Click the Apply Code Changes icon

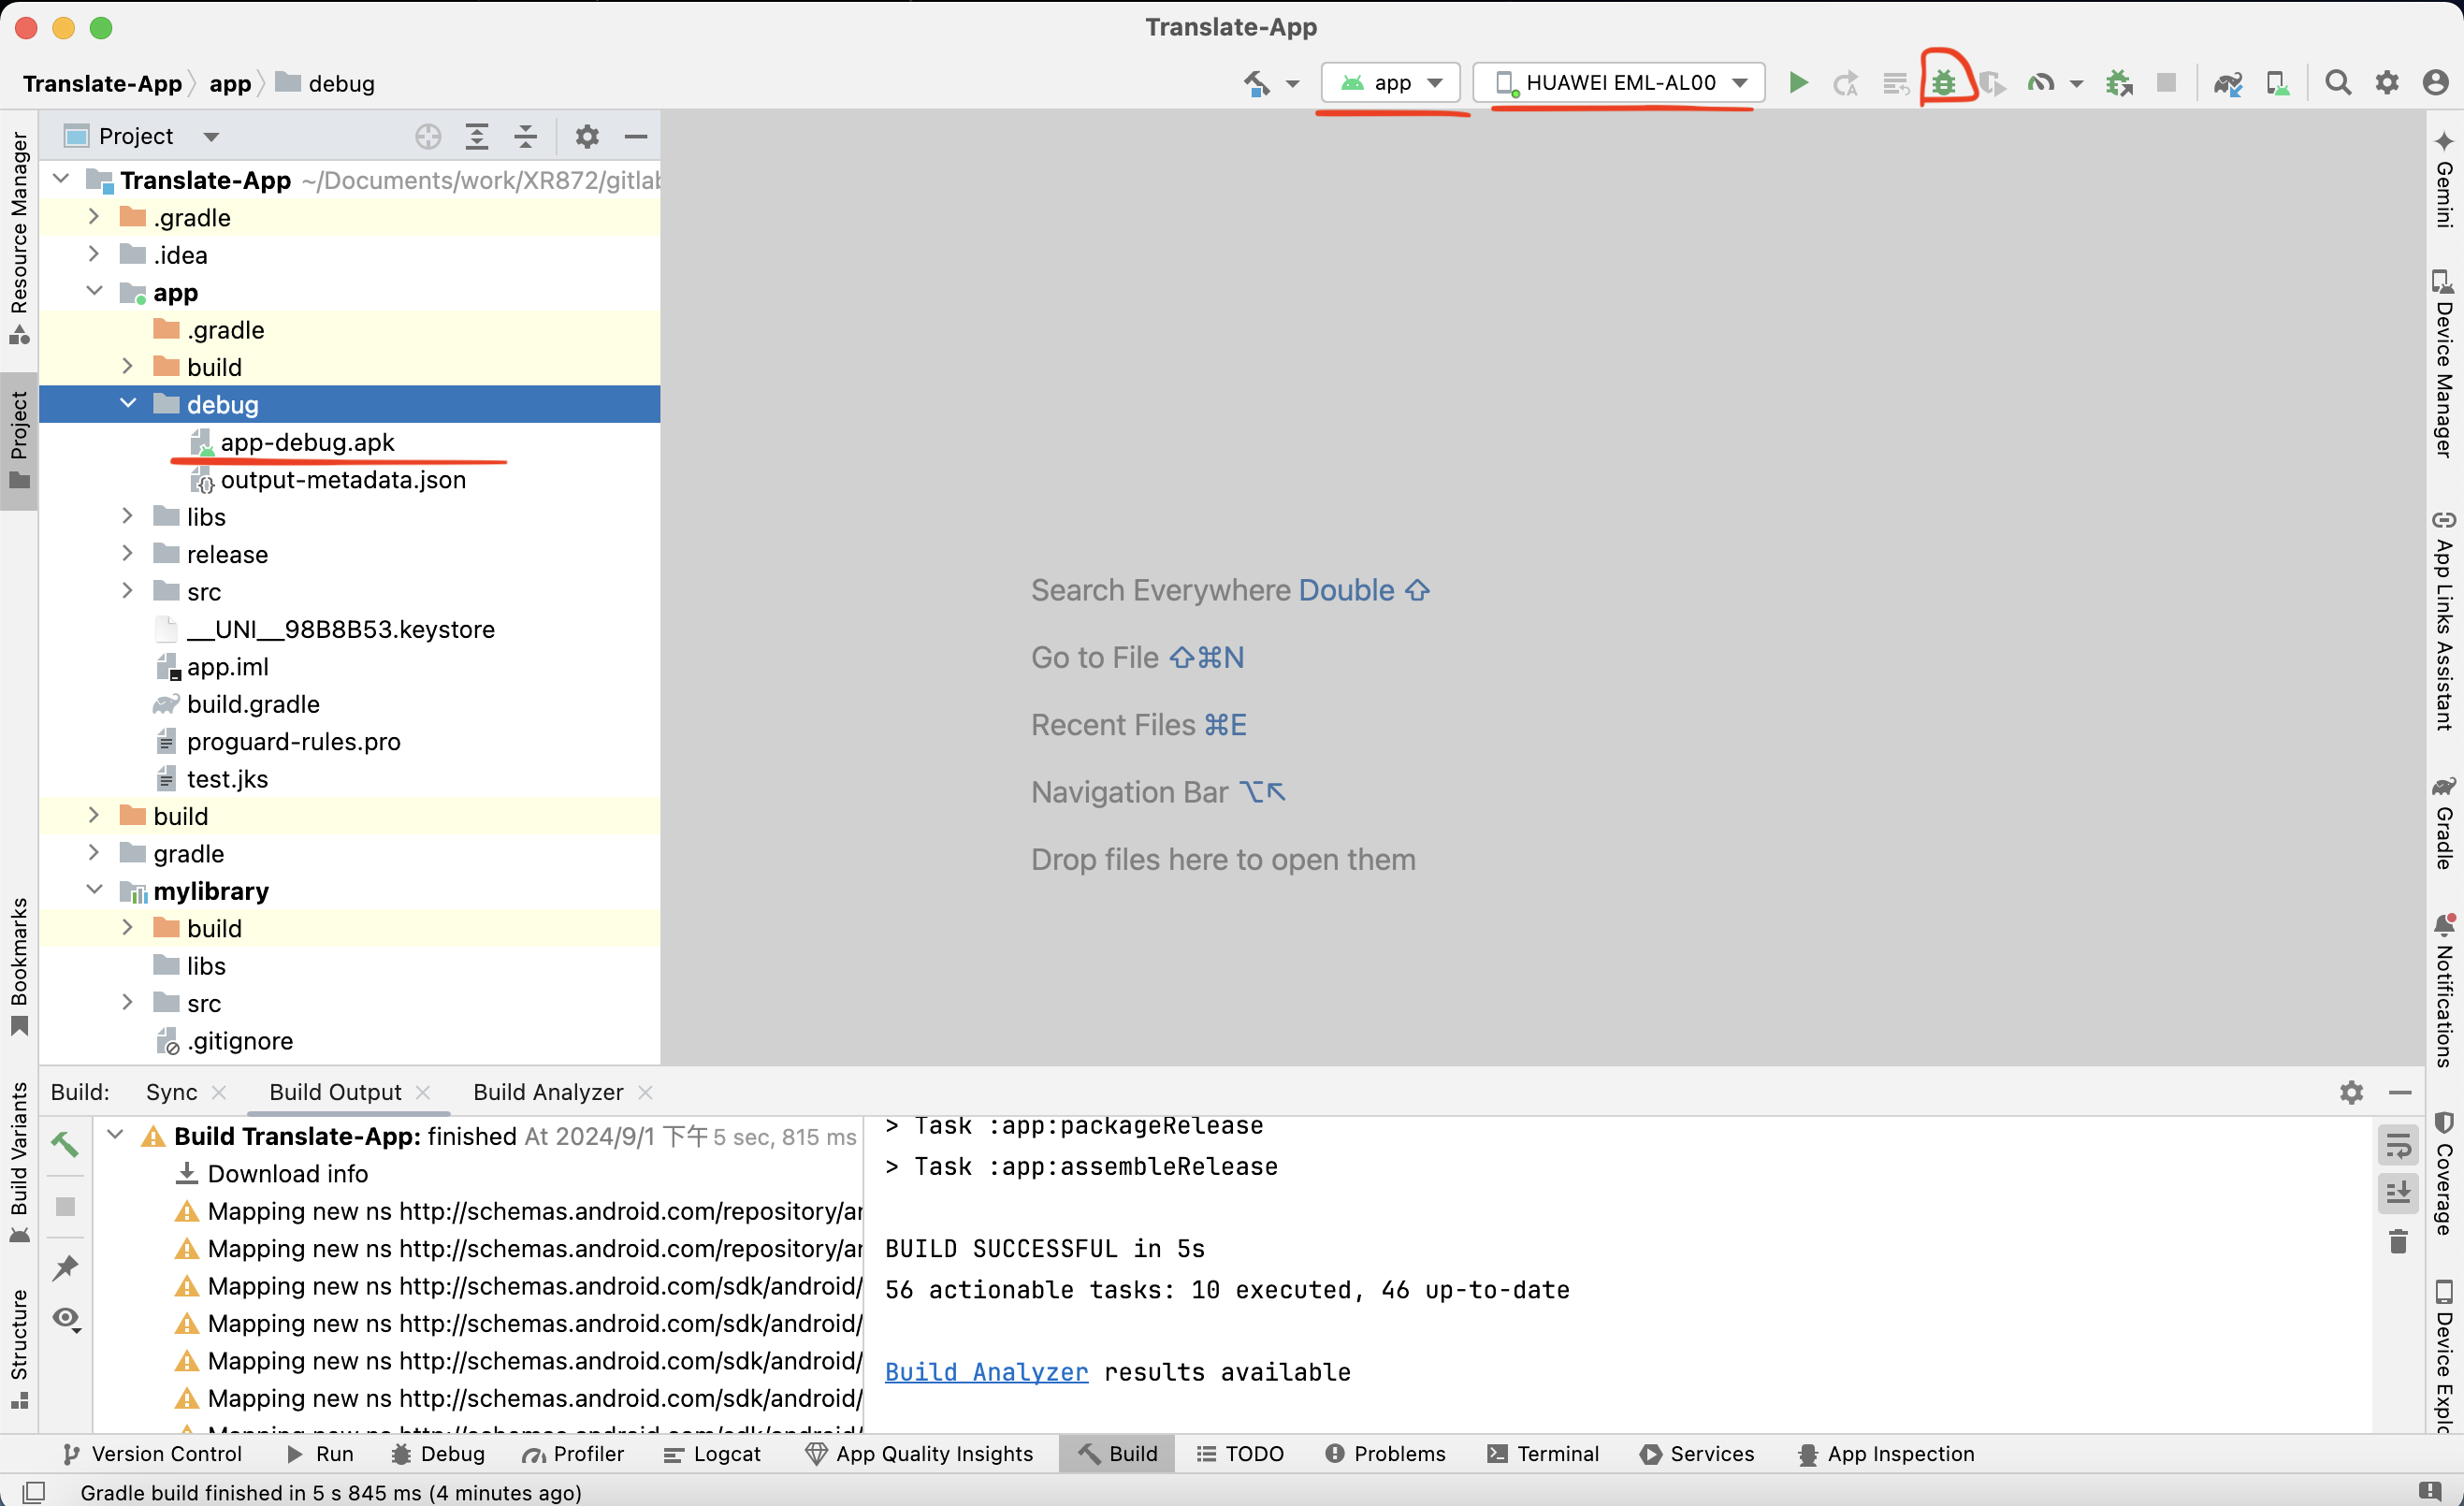pos(1894,83)
